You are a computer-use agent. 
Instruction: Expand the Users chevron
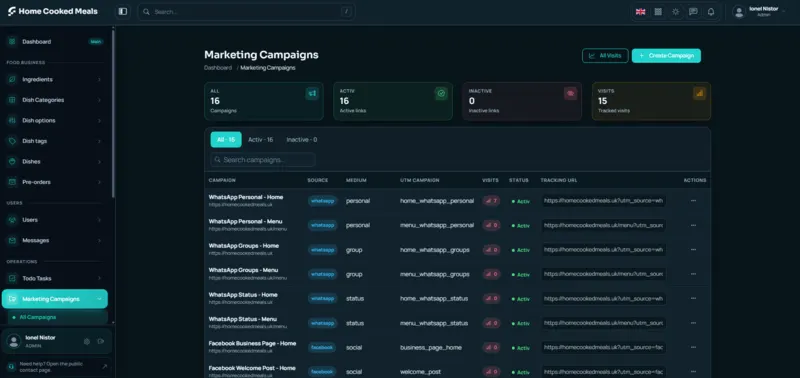point(99,220)
